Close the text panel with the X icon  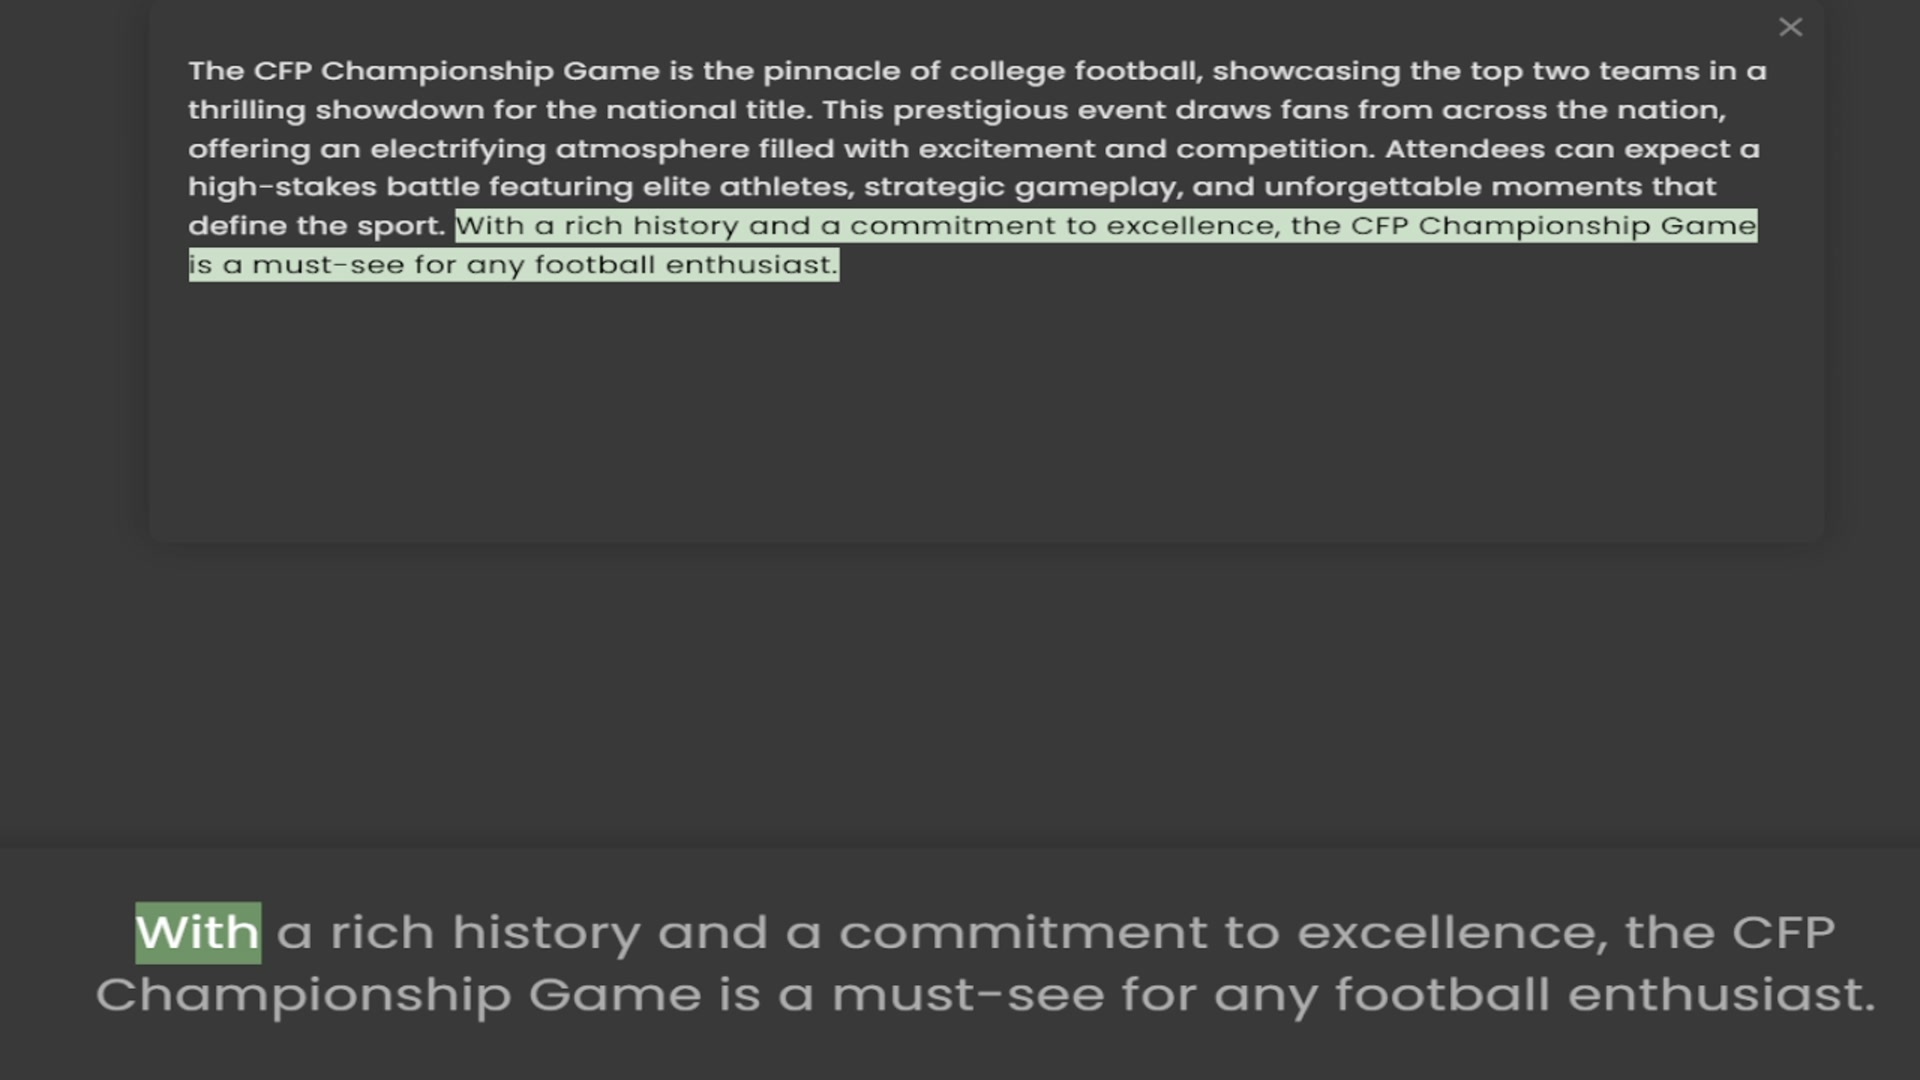pos(1790,27)
